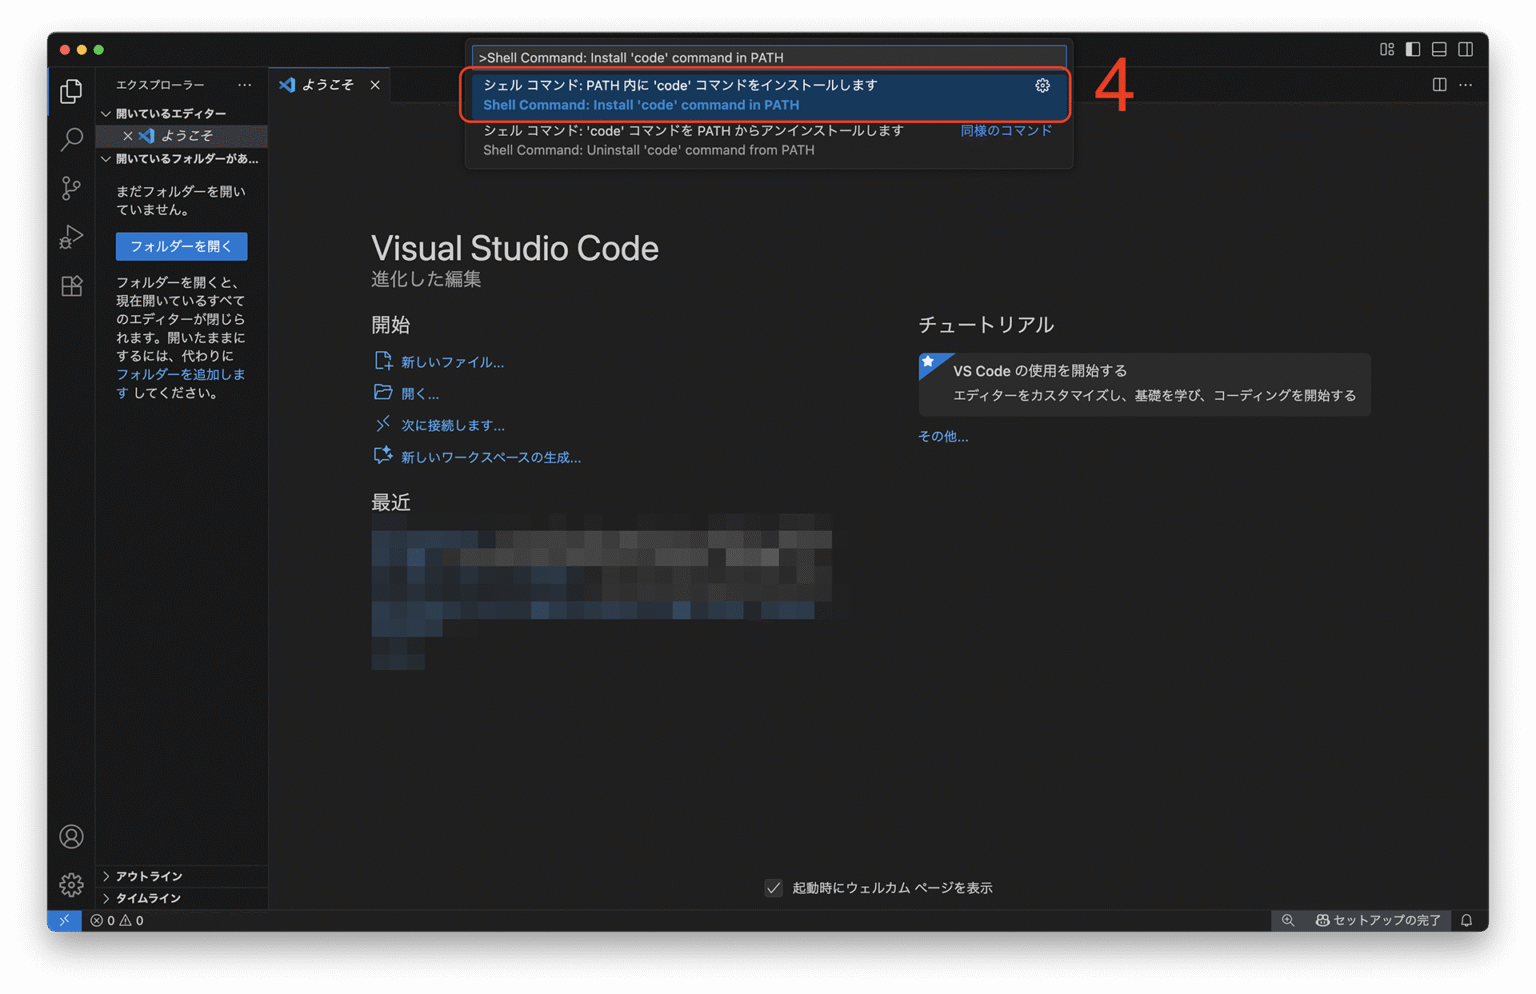Click the remote connection icon in the status bar

click(x=64, y=920)
